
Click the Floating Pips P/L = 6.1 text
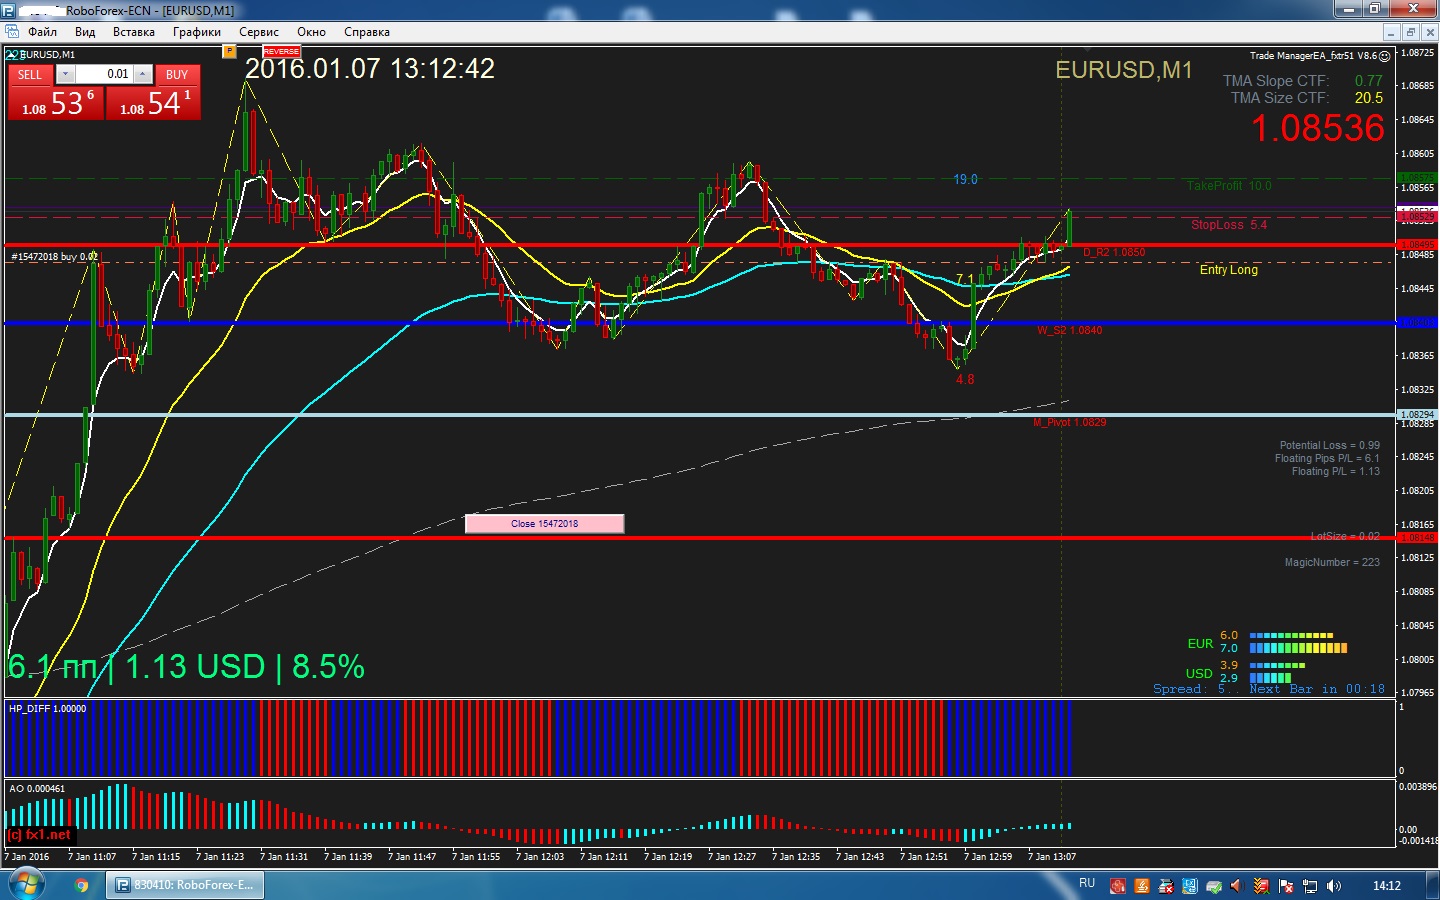[x=1327, y=458]
